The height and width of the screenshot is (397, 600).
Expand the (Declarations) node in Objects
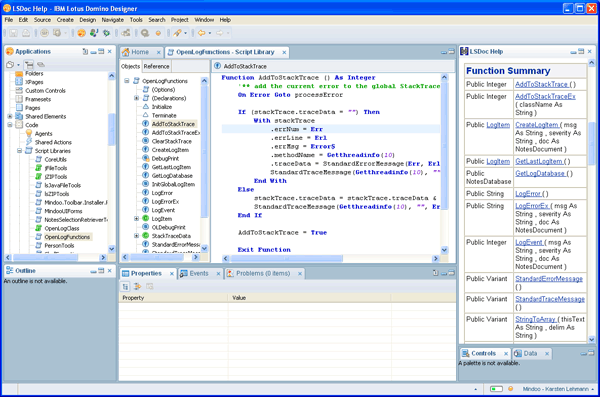pos(136,98)
